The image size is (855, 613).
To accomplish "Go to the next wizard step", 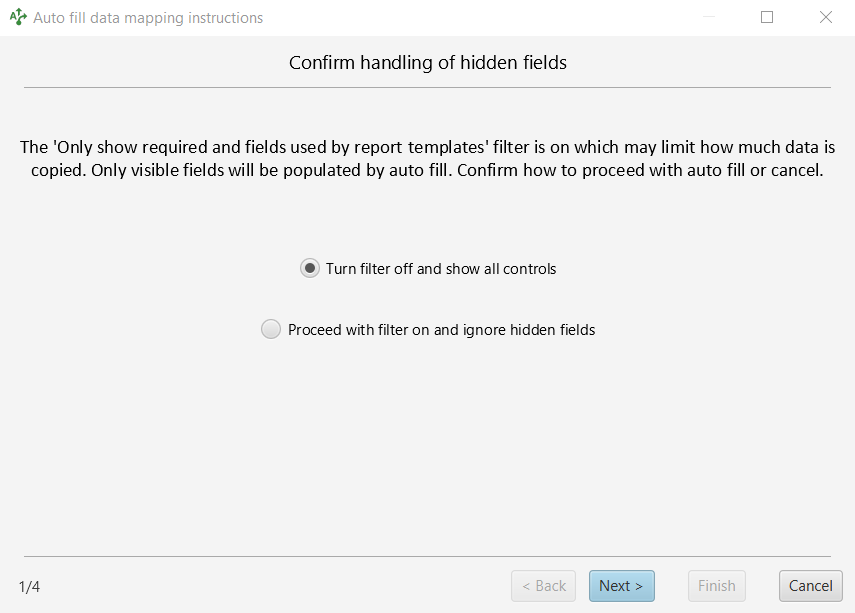I will click(x=622, y=586).
